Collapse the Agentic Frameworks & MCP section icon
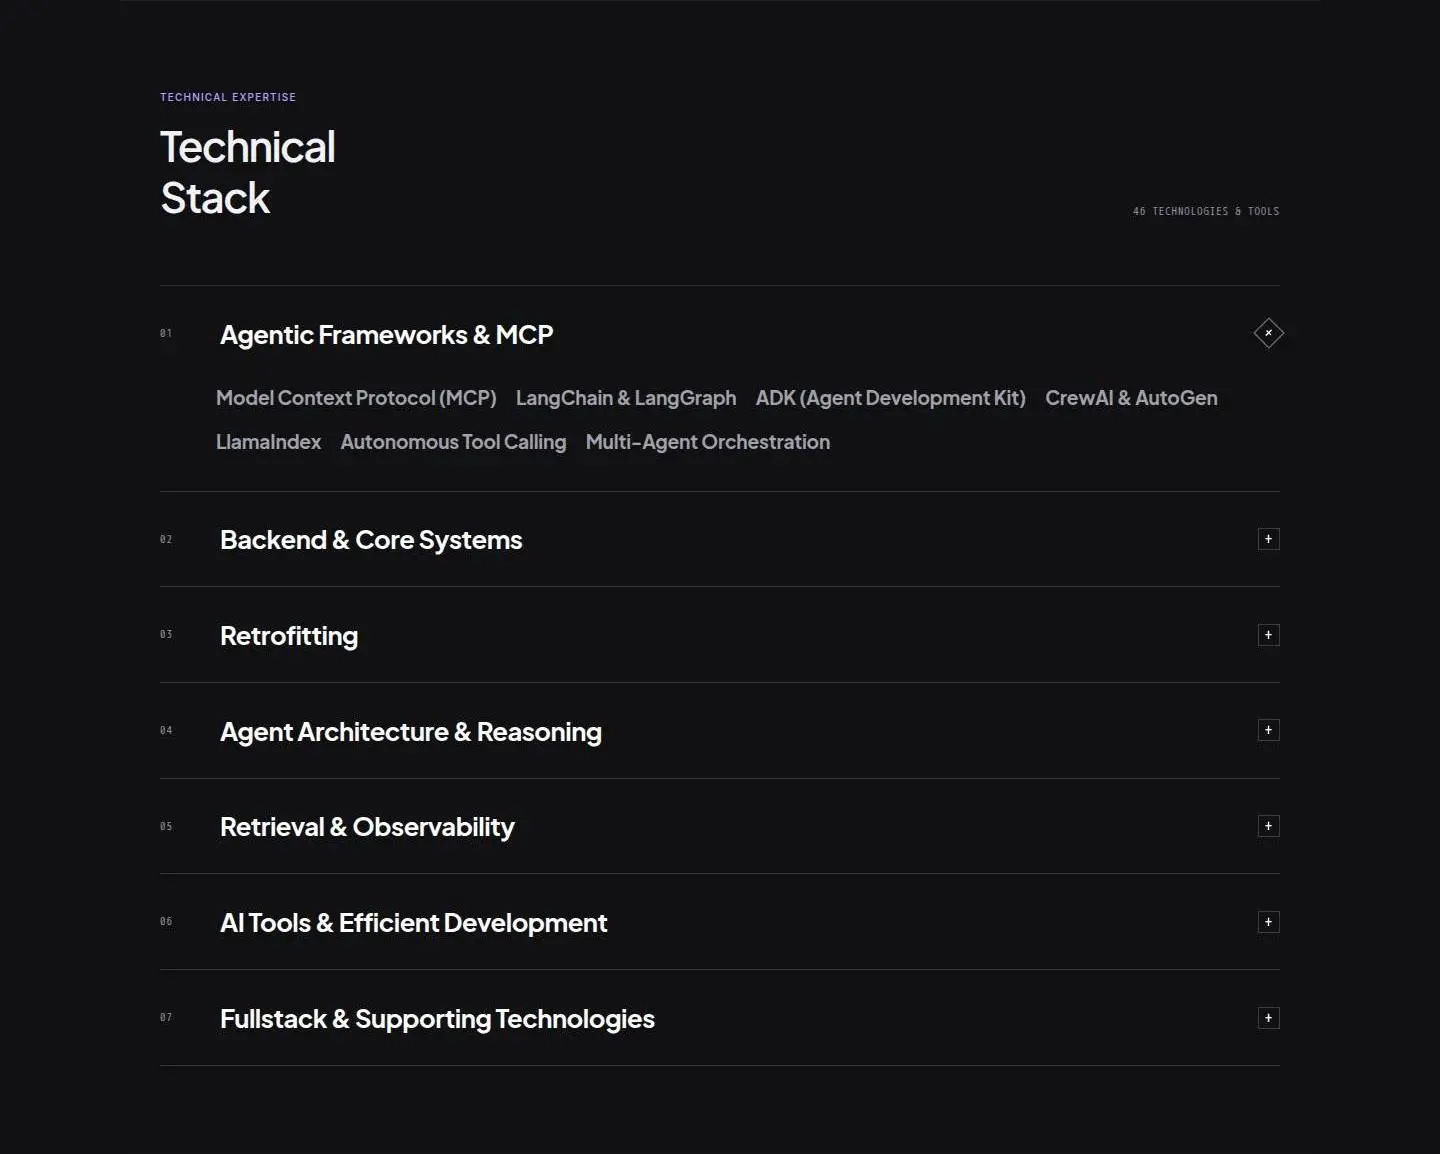 1268,333
